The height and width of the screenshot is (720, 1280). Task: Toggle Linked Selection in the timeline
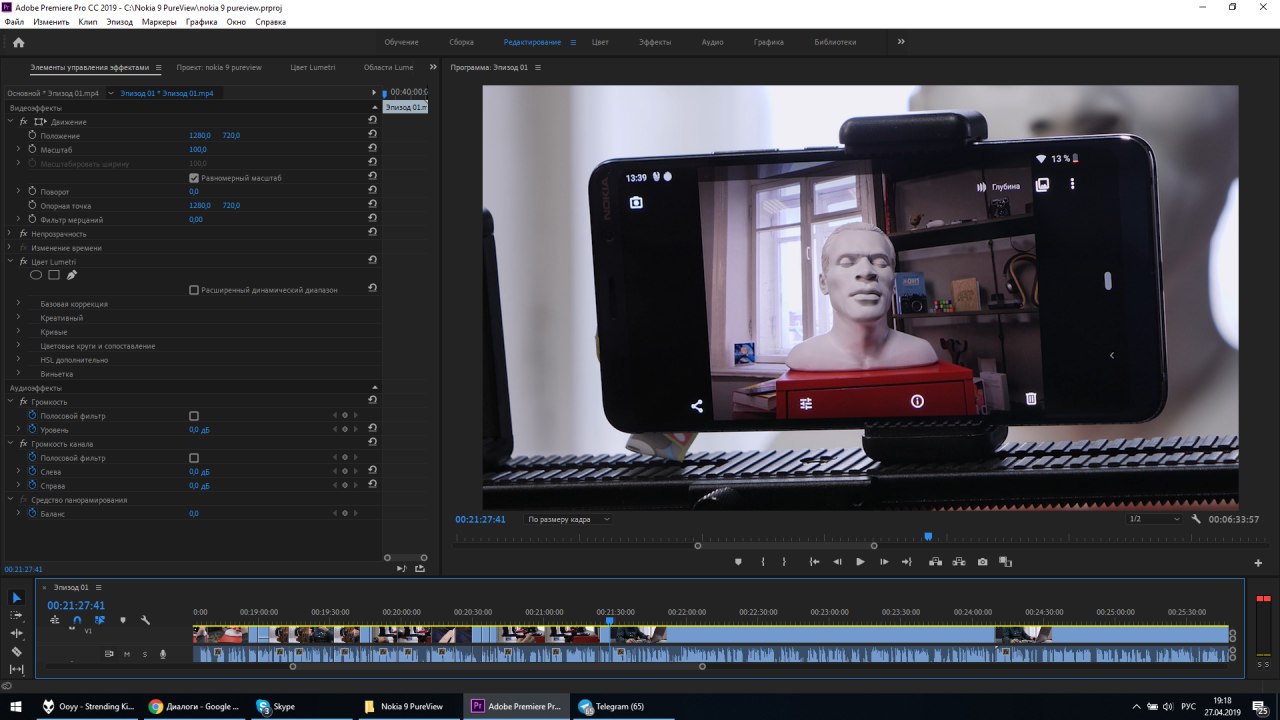pos(100,620)
